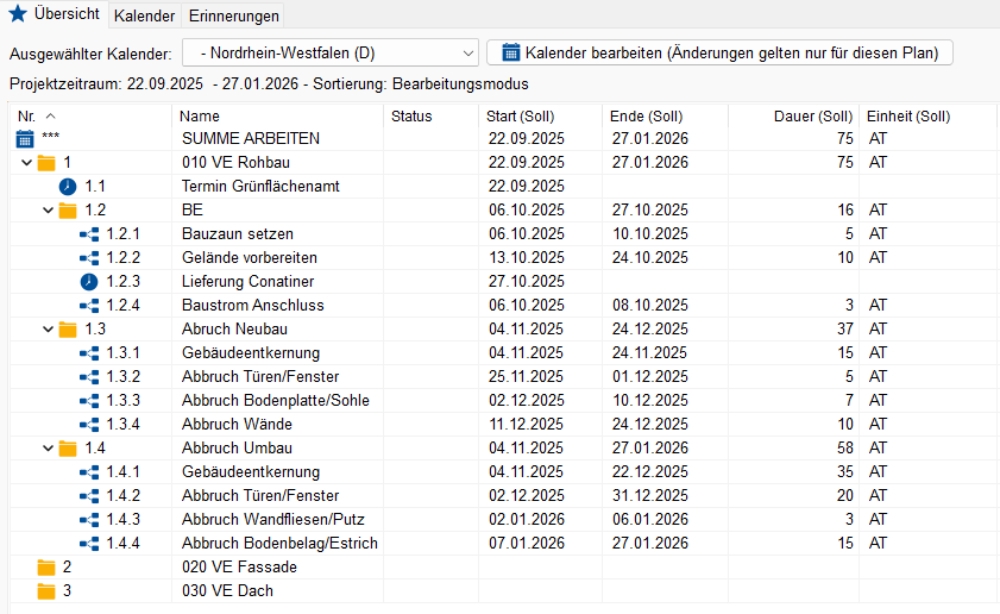1000x614 pixels.
Task: Select the Termin Grünflächenamt name cell
Action: [x=277, y=186]
